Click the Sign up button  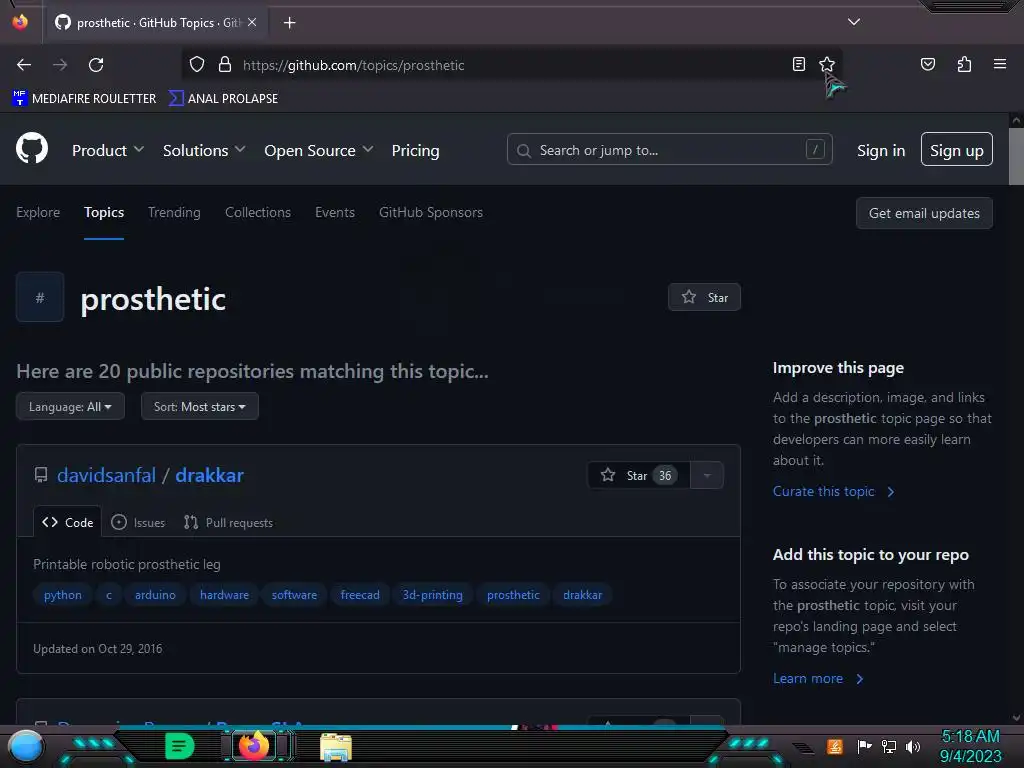(957, 150)
